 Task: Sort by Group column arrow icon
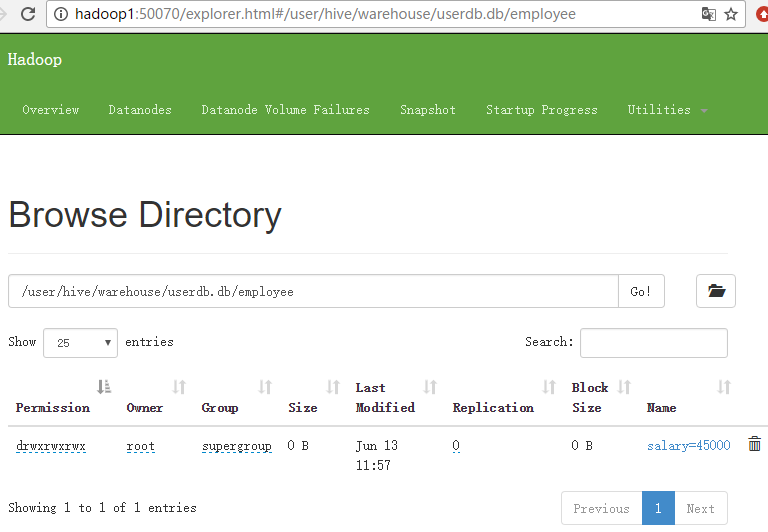pos(265,387)
